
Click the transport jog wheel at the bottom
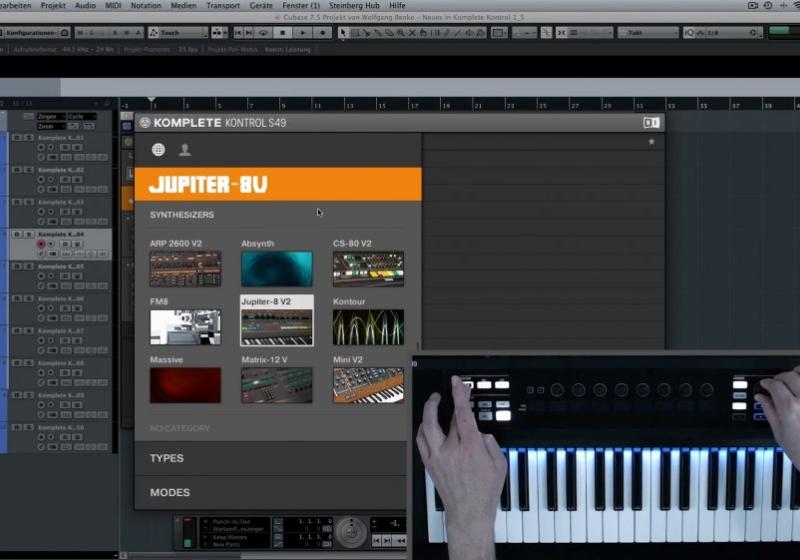351,530
